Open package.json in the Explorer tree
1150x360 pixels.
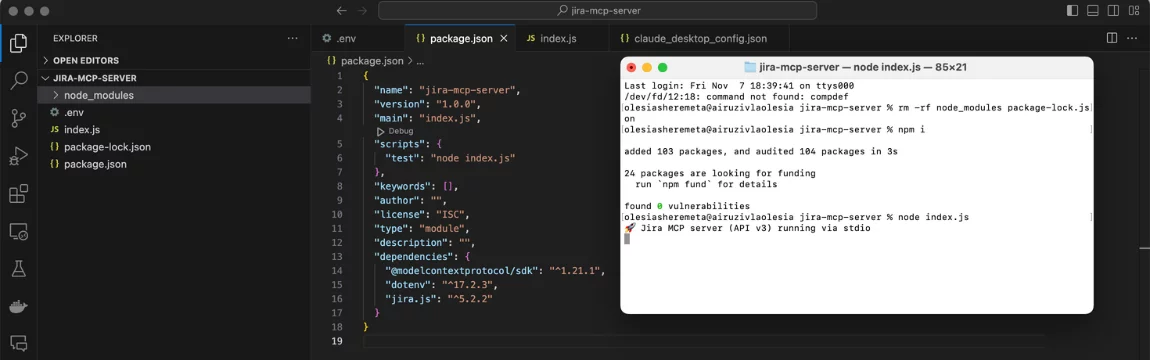click(x=174, y=164)
